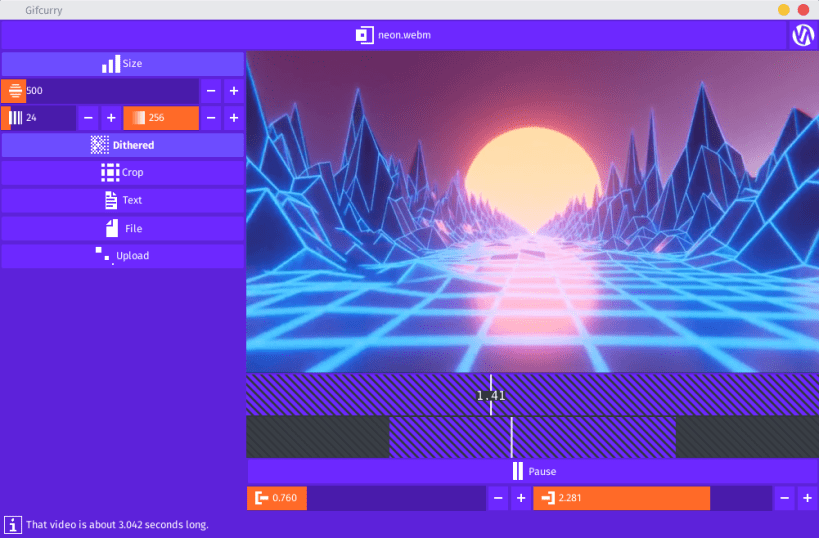Click the white playhead in lower timeline
819x538 pixels.
click(511, 437)
